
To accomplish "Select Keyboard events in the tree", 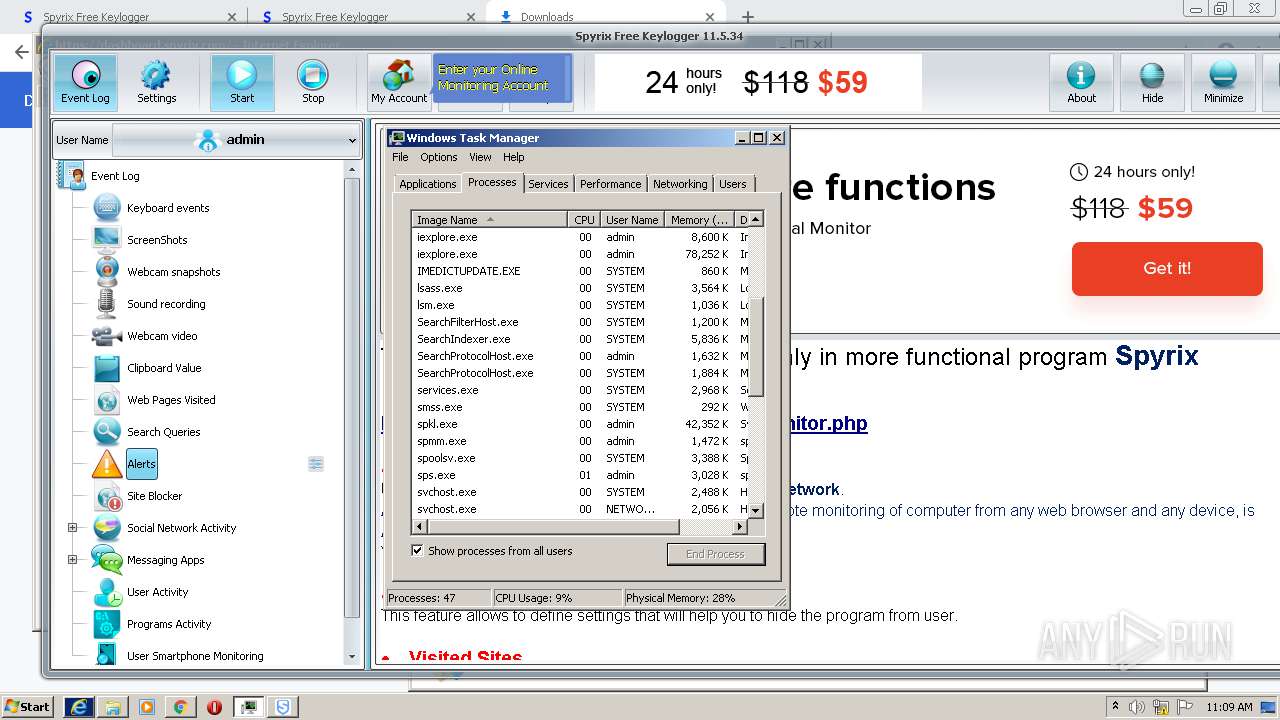I will coord(168,208).
